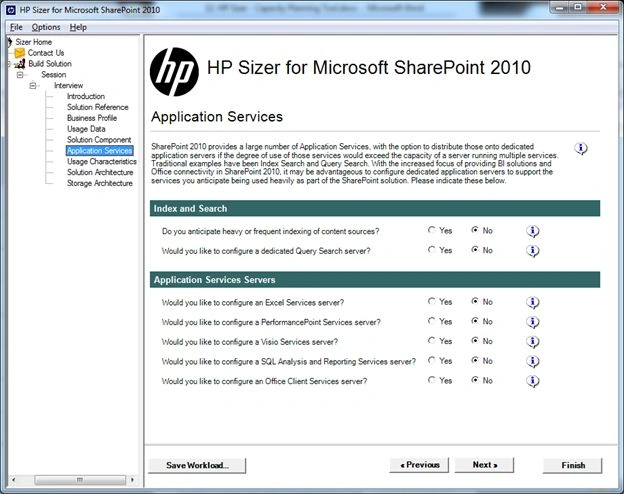Viewport: 624px width, 494px height.
Task: Maximize the HP Sizer window
Action: tap(578, 7)
